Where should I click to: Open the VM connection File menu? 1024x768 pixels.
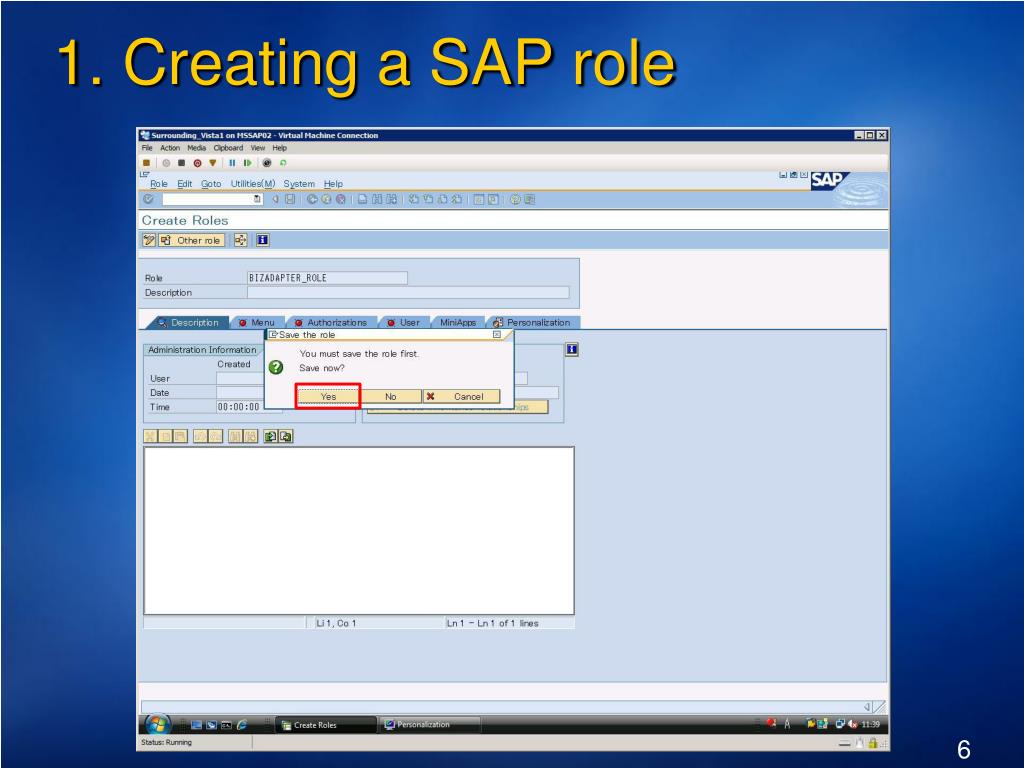[x=147, y=148]
